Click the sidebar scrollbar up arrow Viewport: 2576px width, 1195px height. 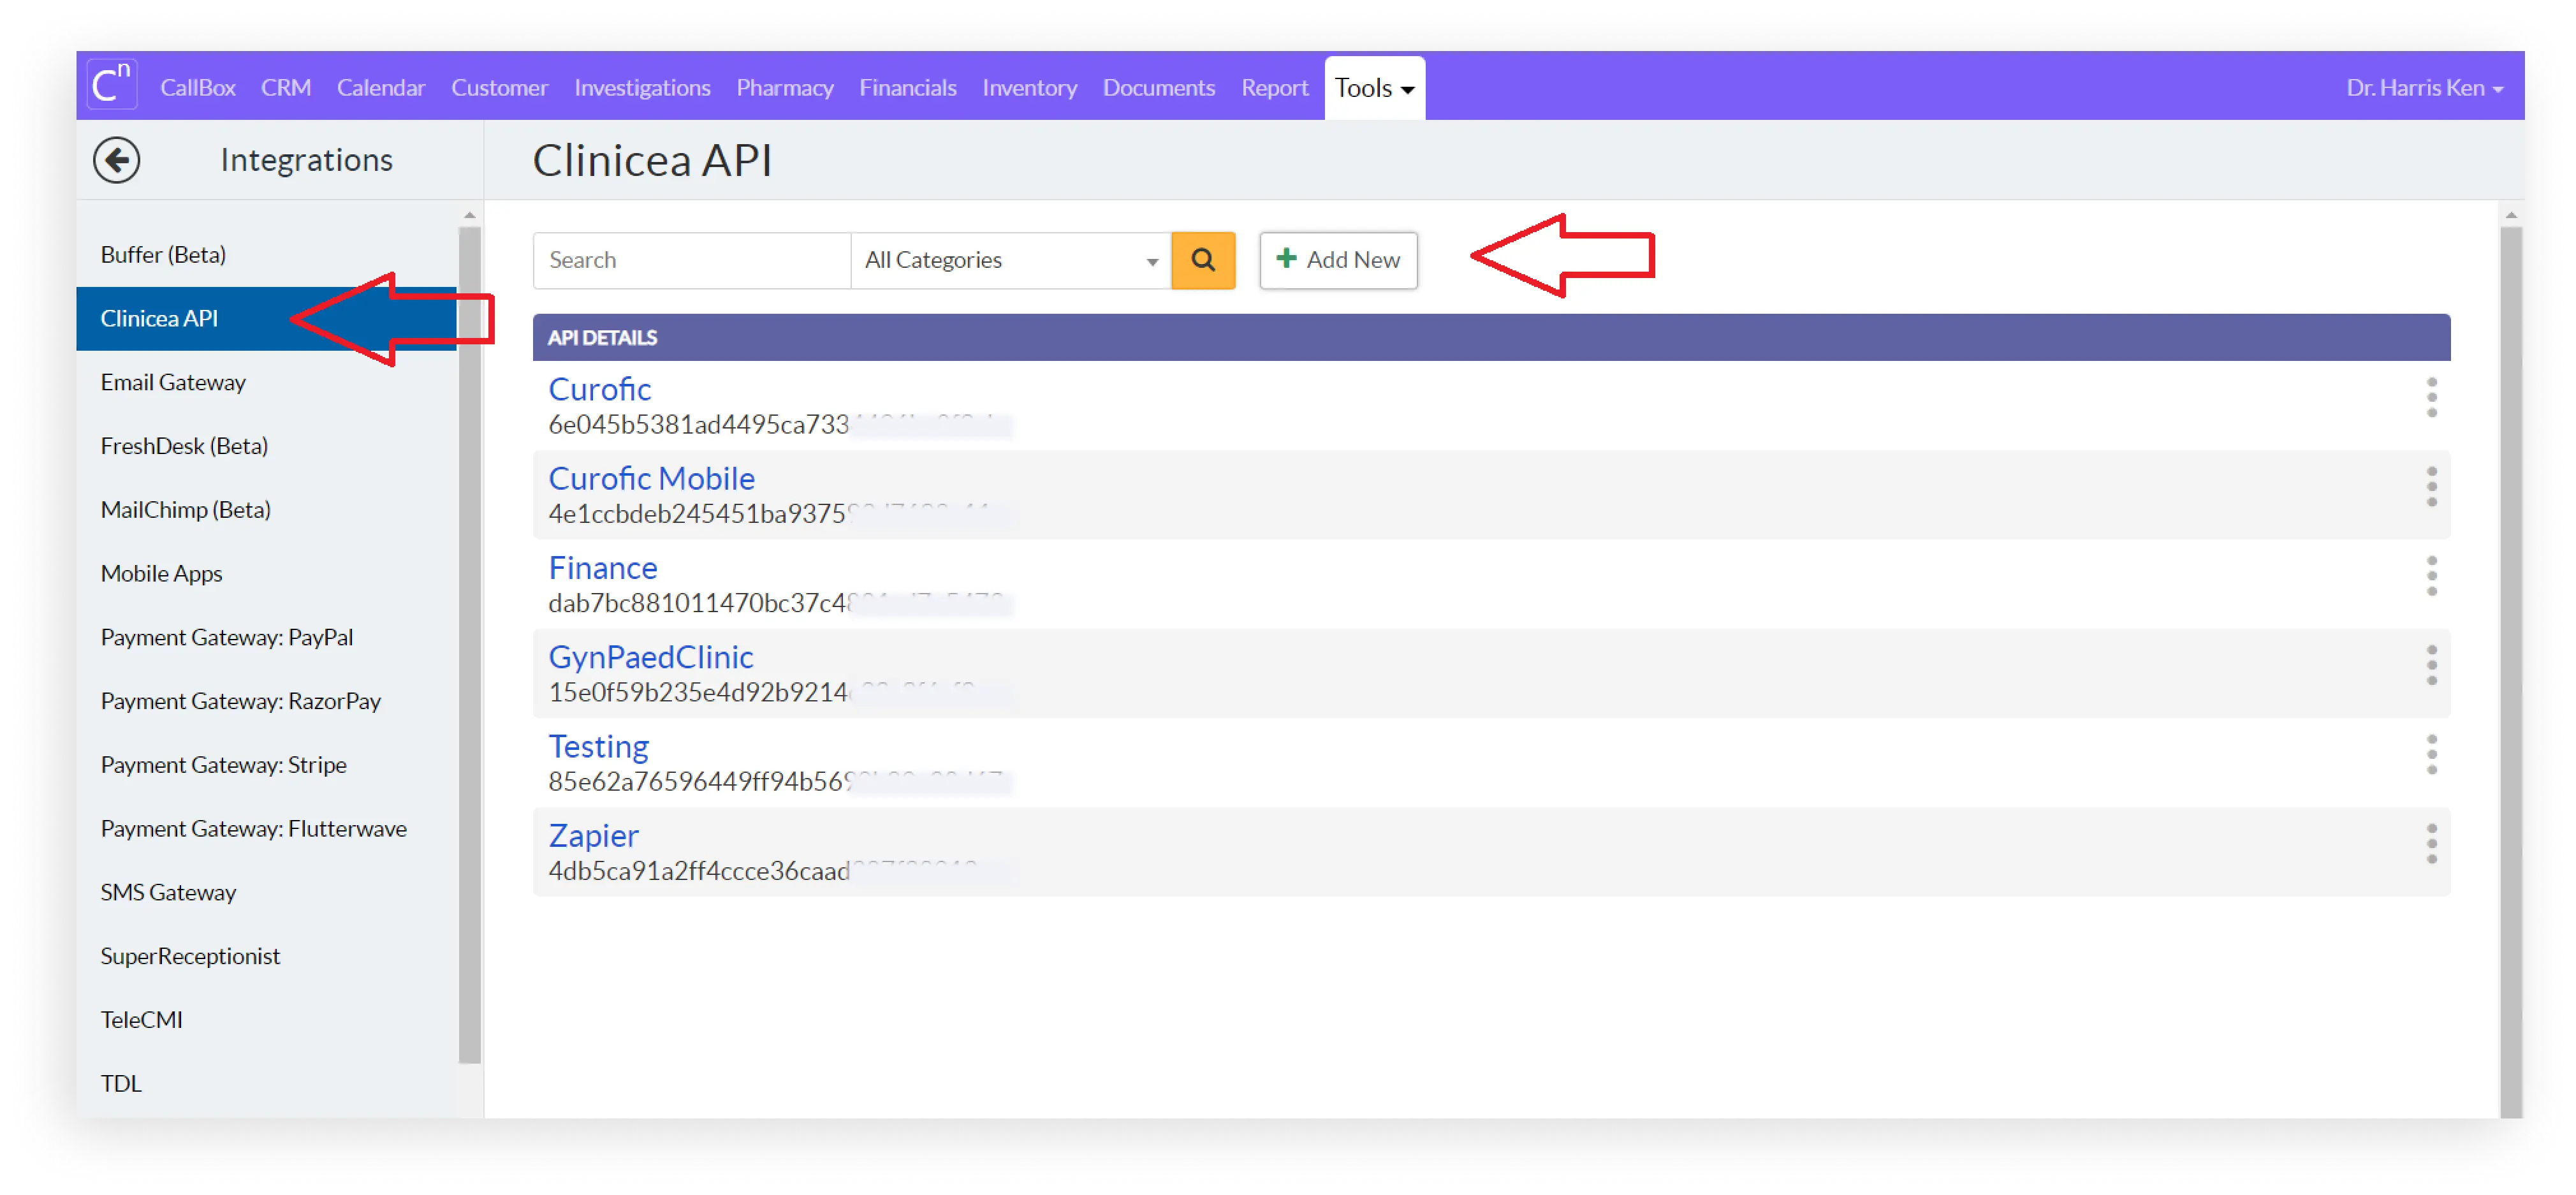[470, 215]
